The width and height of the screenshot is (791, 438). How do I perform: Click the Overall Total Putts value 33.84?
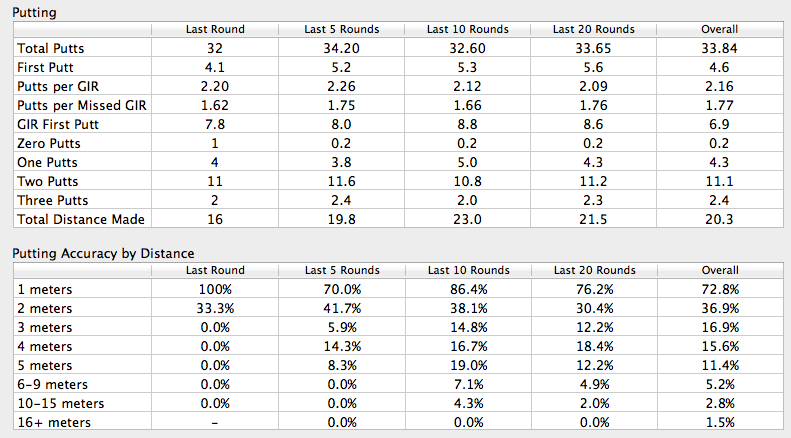(x=719, y=48)
